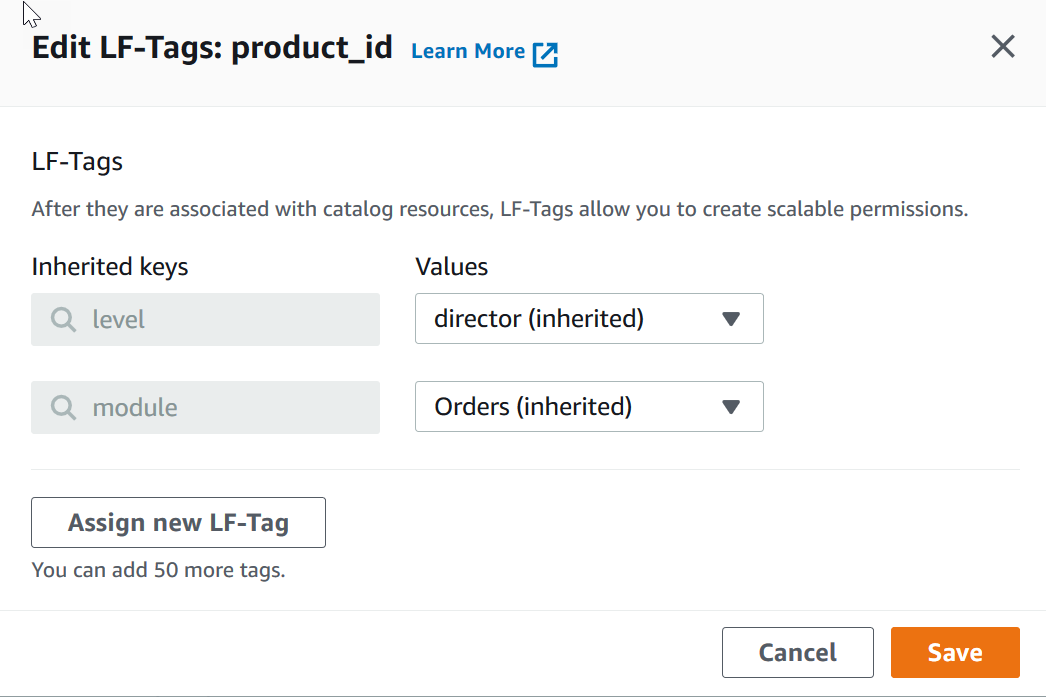Expand the value selector for the module key
Image resolution: width=1046 pixels, height=697 pixels.
coord(589,407)
